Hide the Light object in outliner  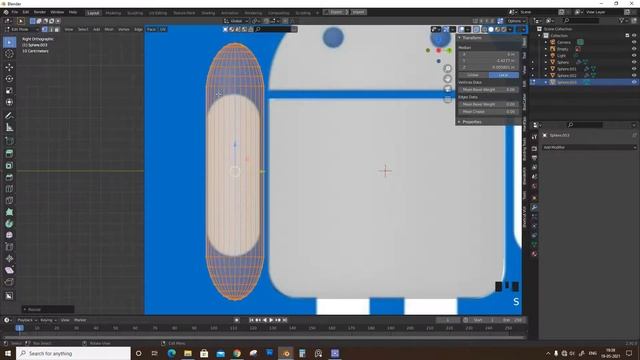pos(634,56)
